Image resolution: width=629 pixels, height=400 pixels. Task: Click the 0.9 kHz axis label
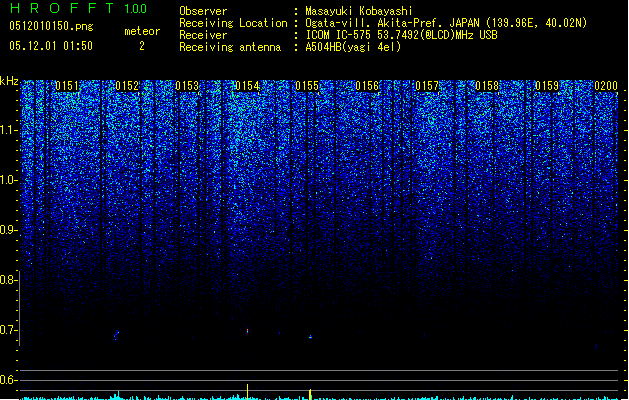tap(8, 230)
